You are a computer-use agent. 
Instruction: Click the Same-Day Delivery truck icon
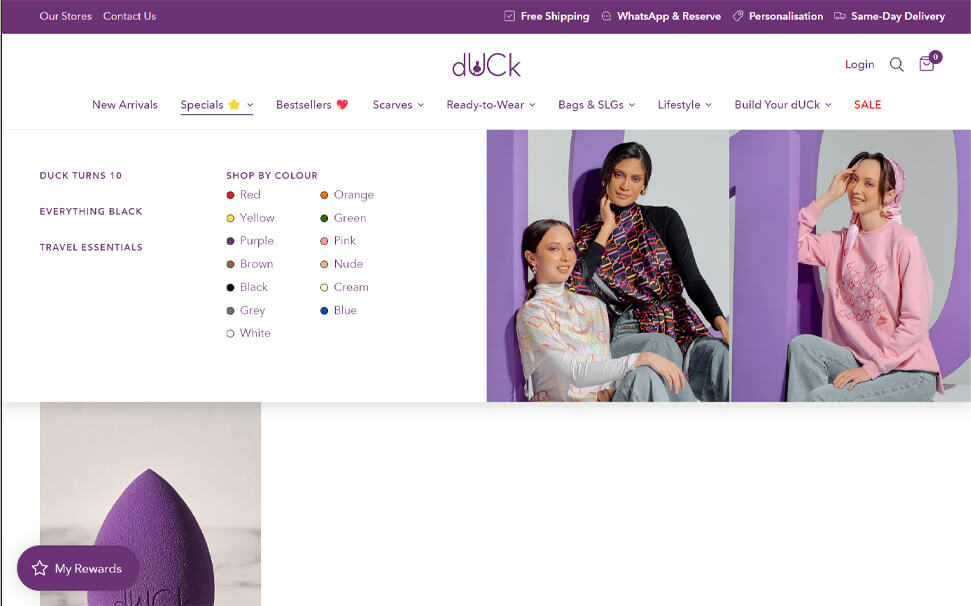coord(840,16)
